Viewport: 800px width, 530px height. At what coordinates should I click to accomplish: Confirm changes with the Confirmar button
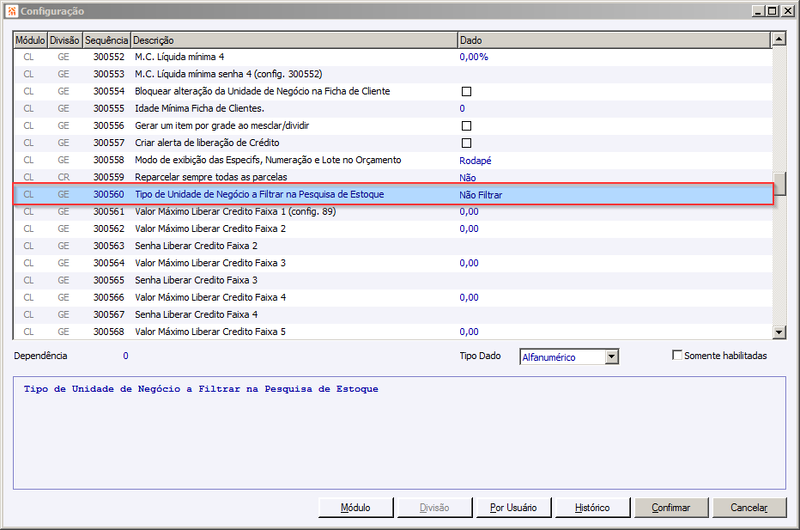pyautogui.click(x=671, y=508)
